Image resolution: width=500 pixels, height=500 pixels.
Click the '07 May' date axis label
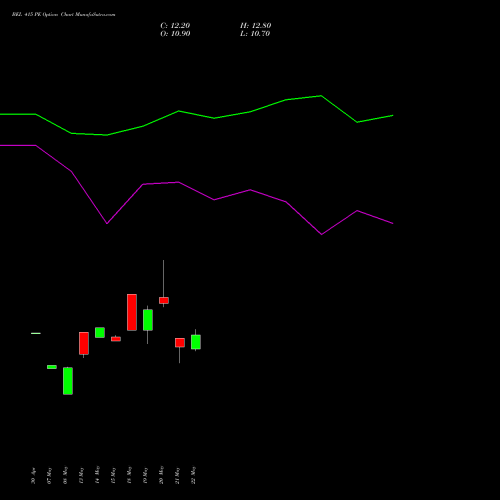pyautogui.click(x=49, y=476)
